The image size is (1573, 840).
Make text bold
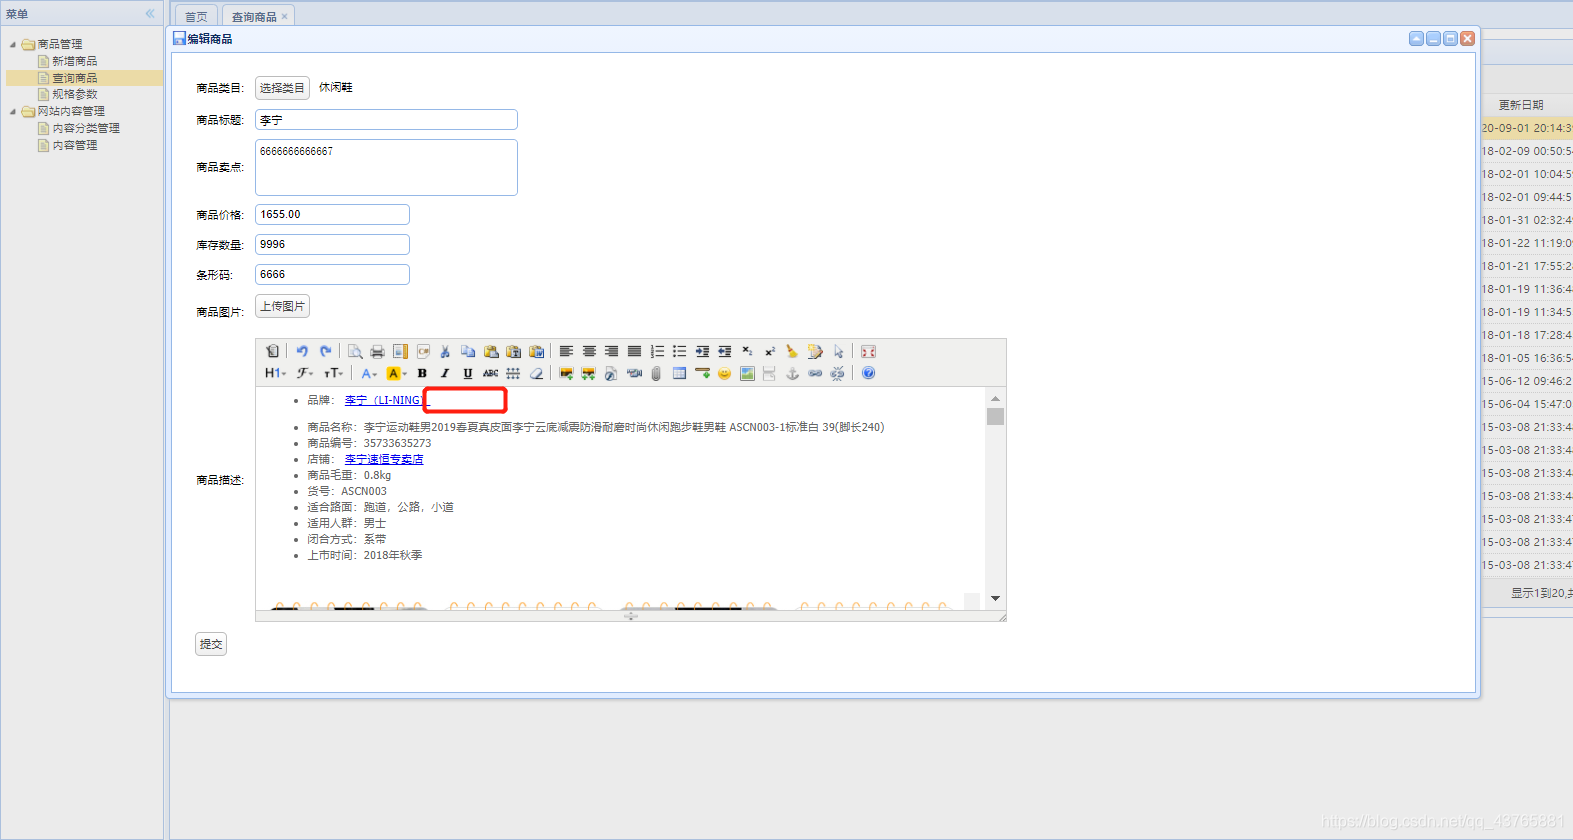click(x=422, y=373)
